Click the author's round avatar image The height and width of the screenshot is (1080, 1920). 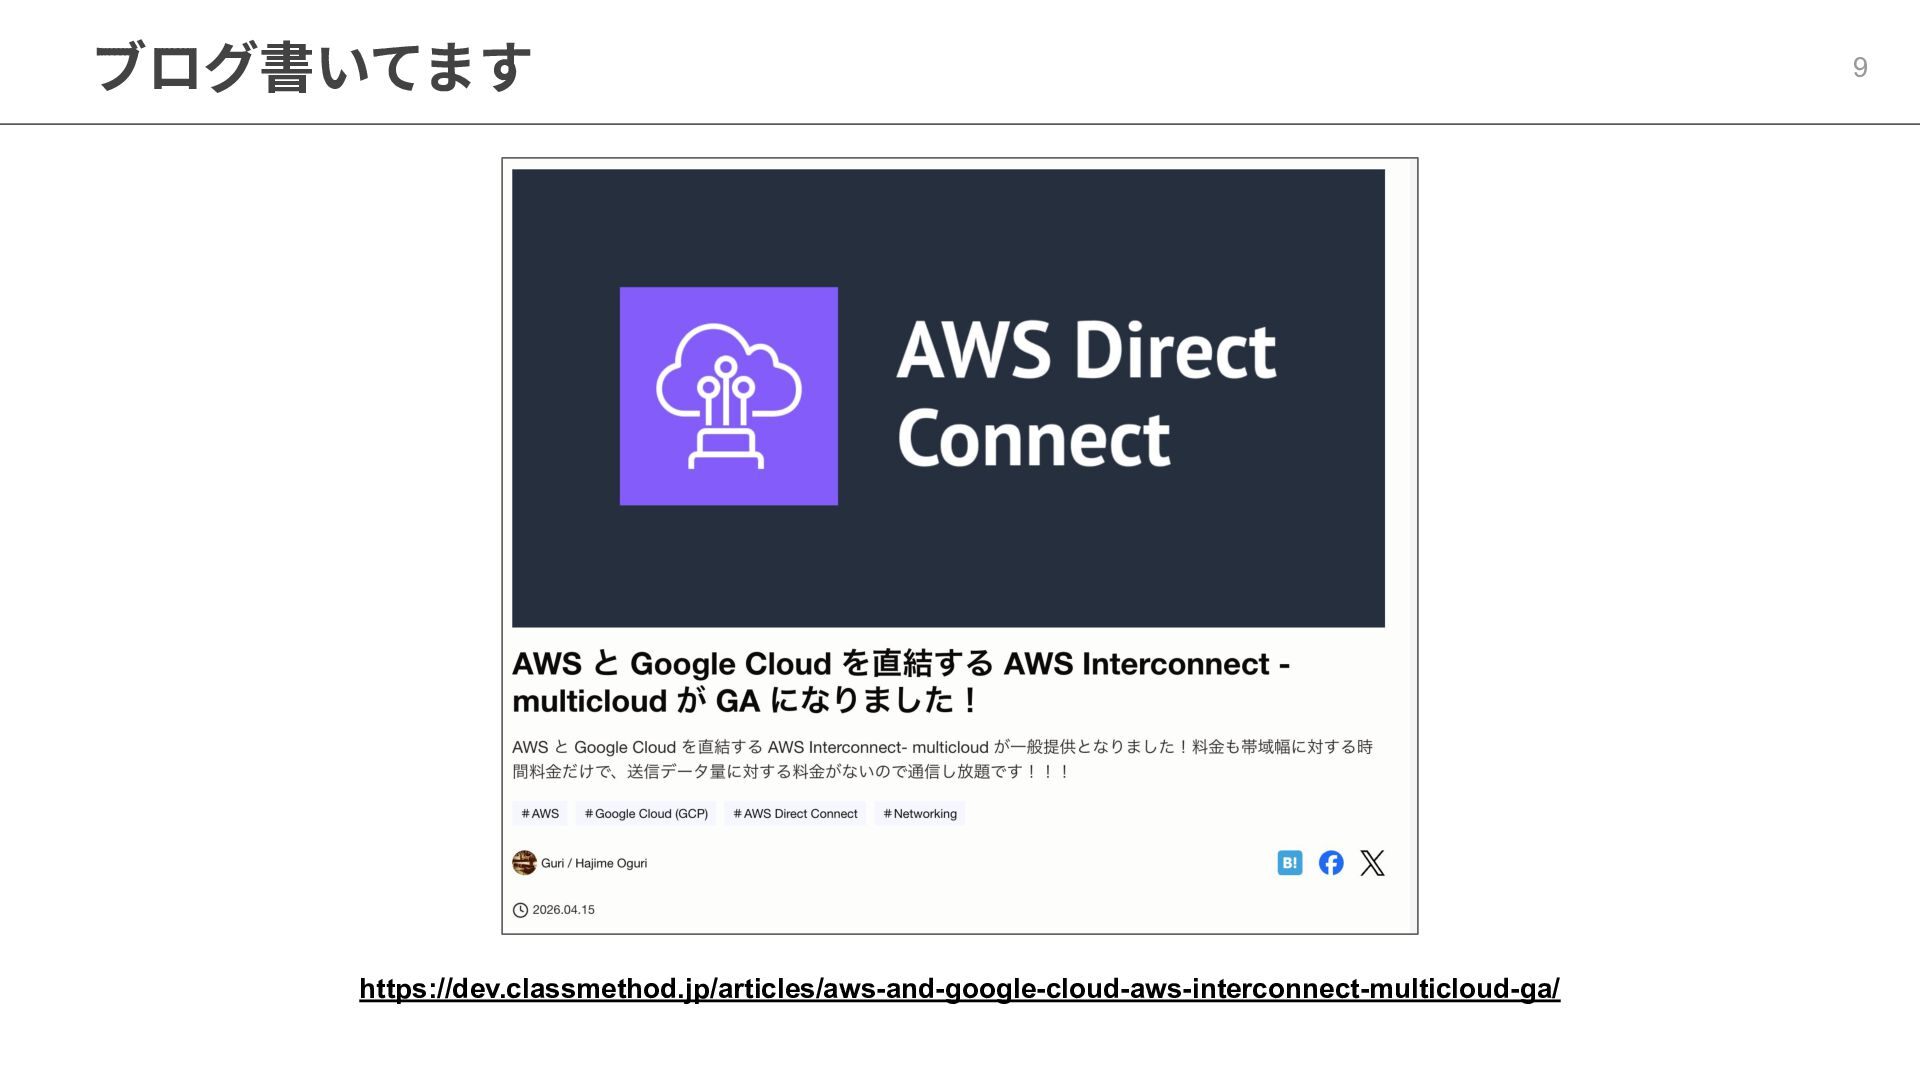(x=524, y=863)
